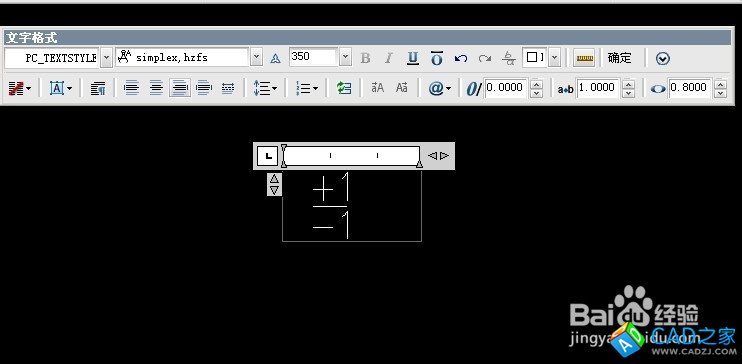Toggle the ruler display icon
Image resolution: width=742 pixels, height=364 pixels.
click(x=585, y=58)
